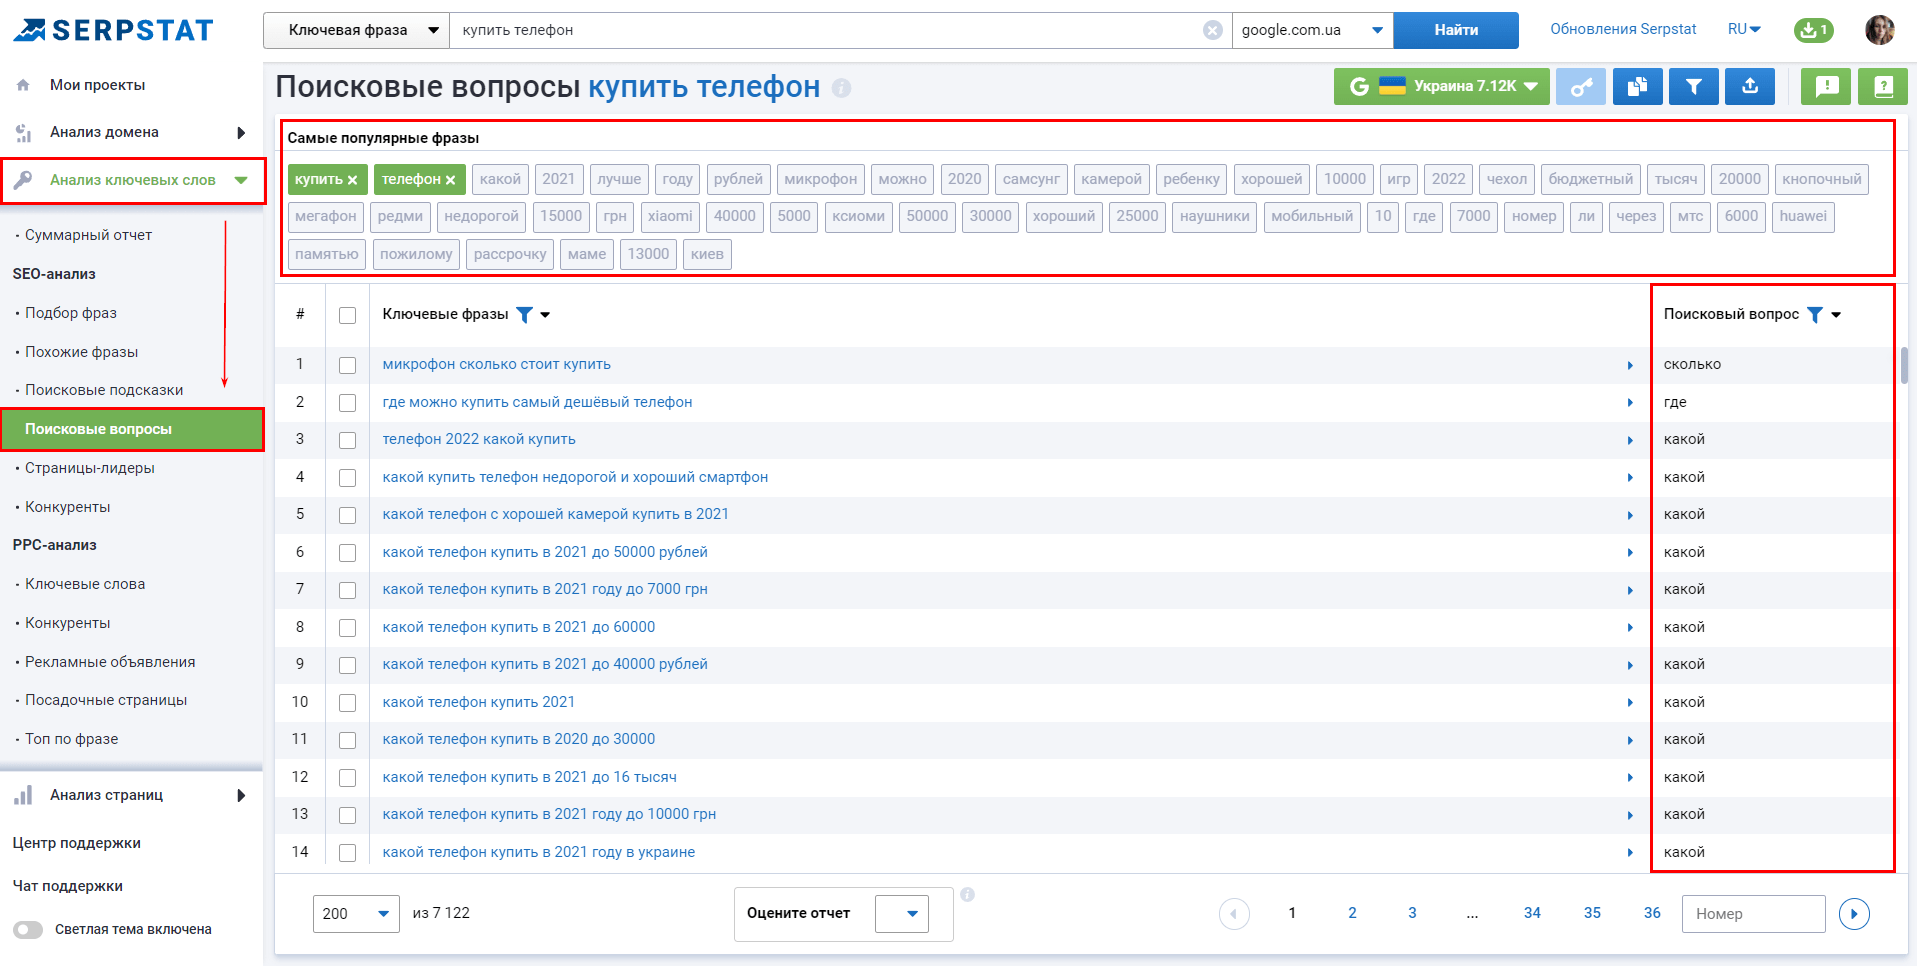This screenshot has width=1917, height=966.
Task: Open sort arrow next to Ключевые фразы
Action: (x=545, y=315)
